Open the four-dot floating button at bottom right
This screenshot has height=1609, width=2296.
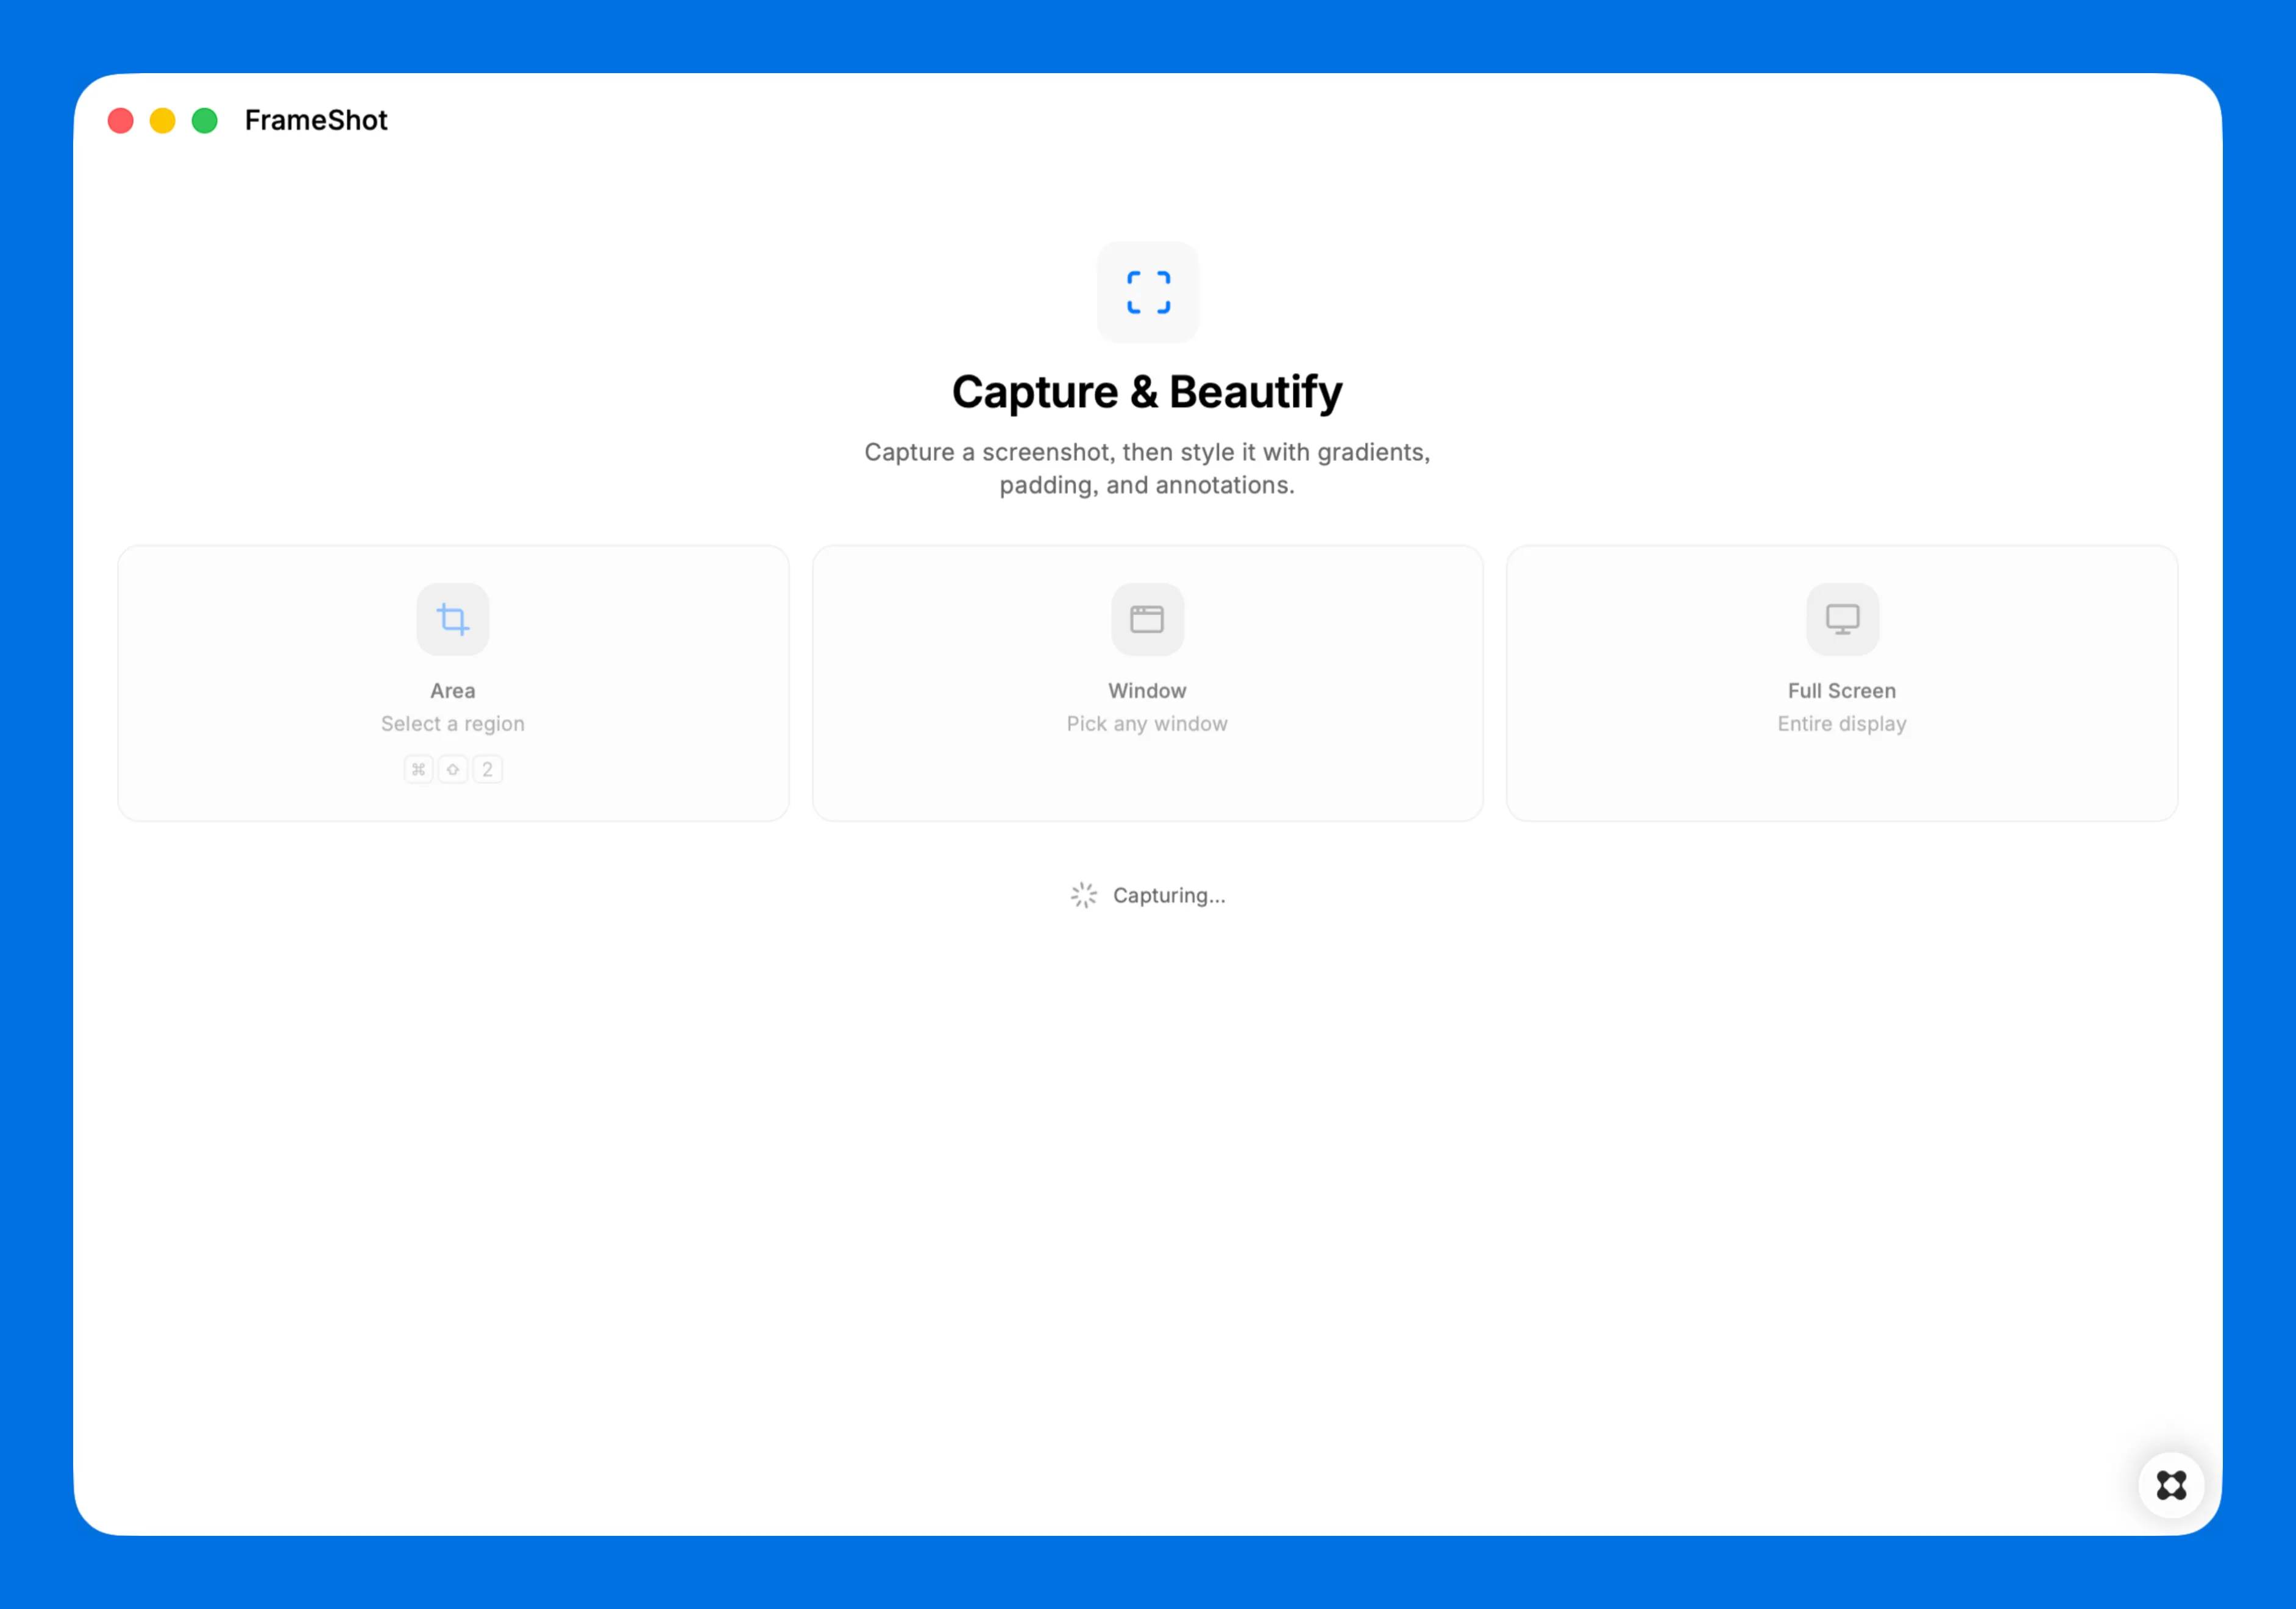tap(2171, 1485)
